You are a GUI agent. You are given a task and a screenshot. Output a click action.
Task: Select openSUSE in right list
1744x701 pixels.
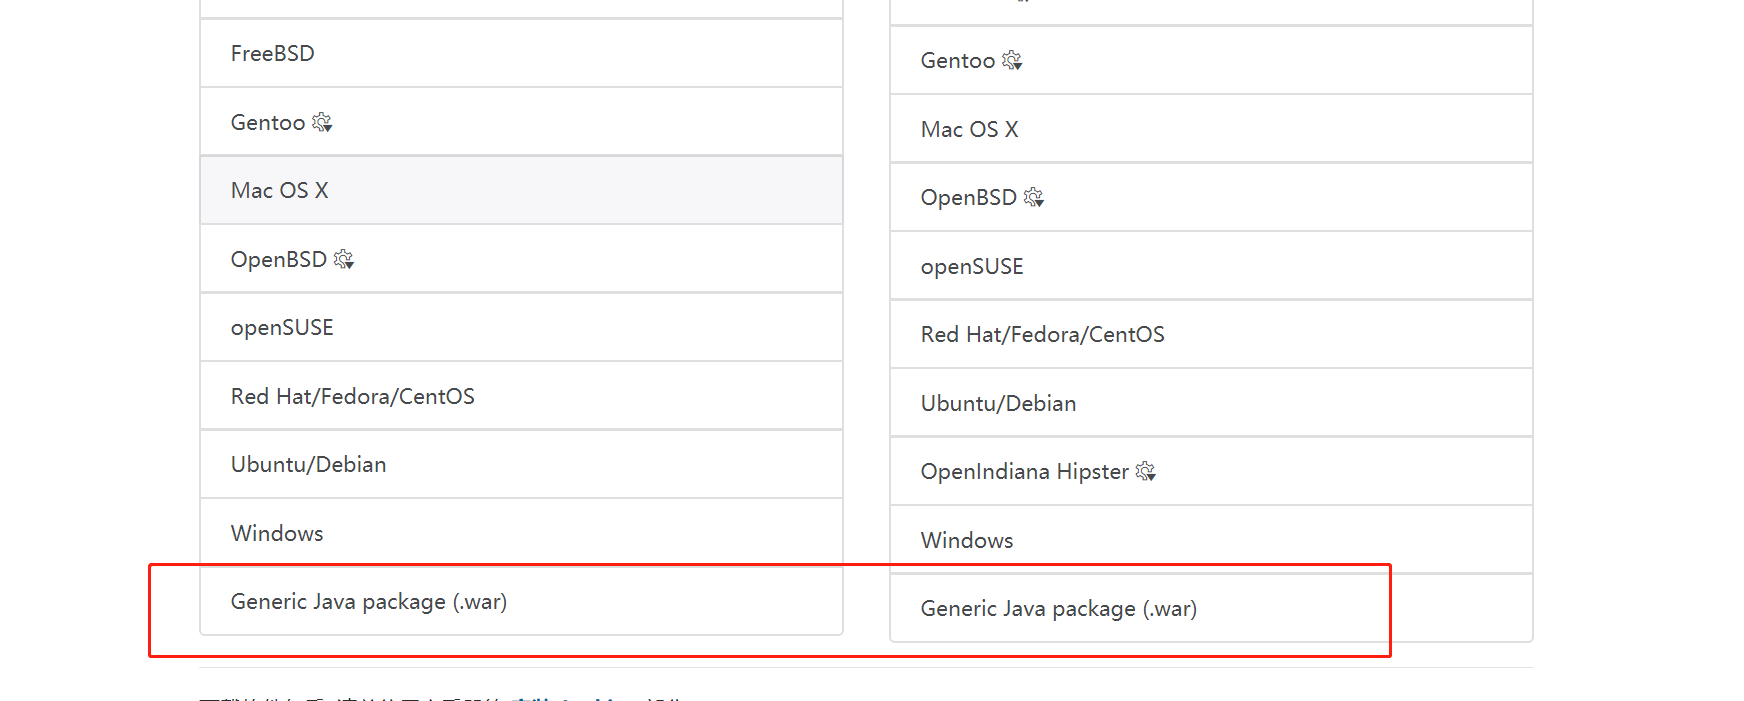click(x=1211, y=266)
